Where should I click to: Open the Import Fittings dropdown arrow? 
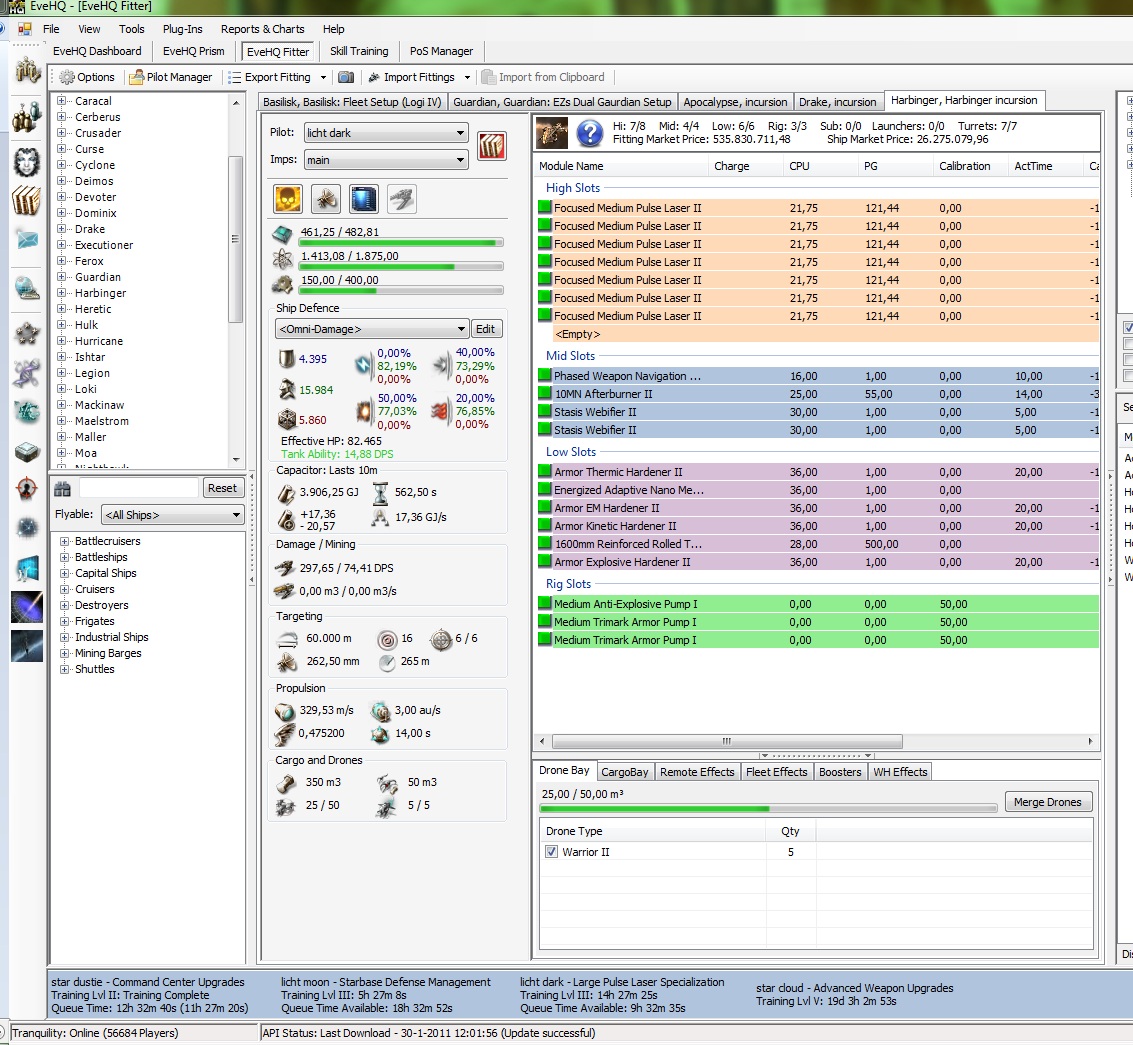(x=467, y=77)
